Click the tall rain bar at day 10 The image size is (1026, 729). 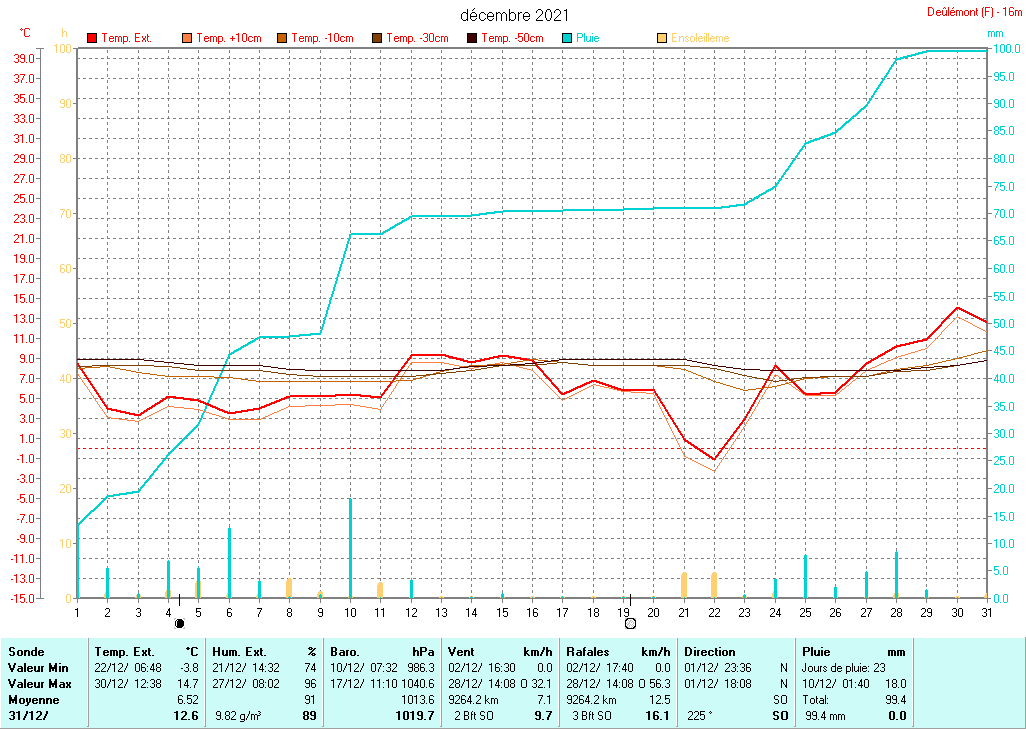pos(350,547)
